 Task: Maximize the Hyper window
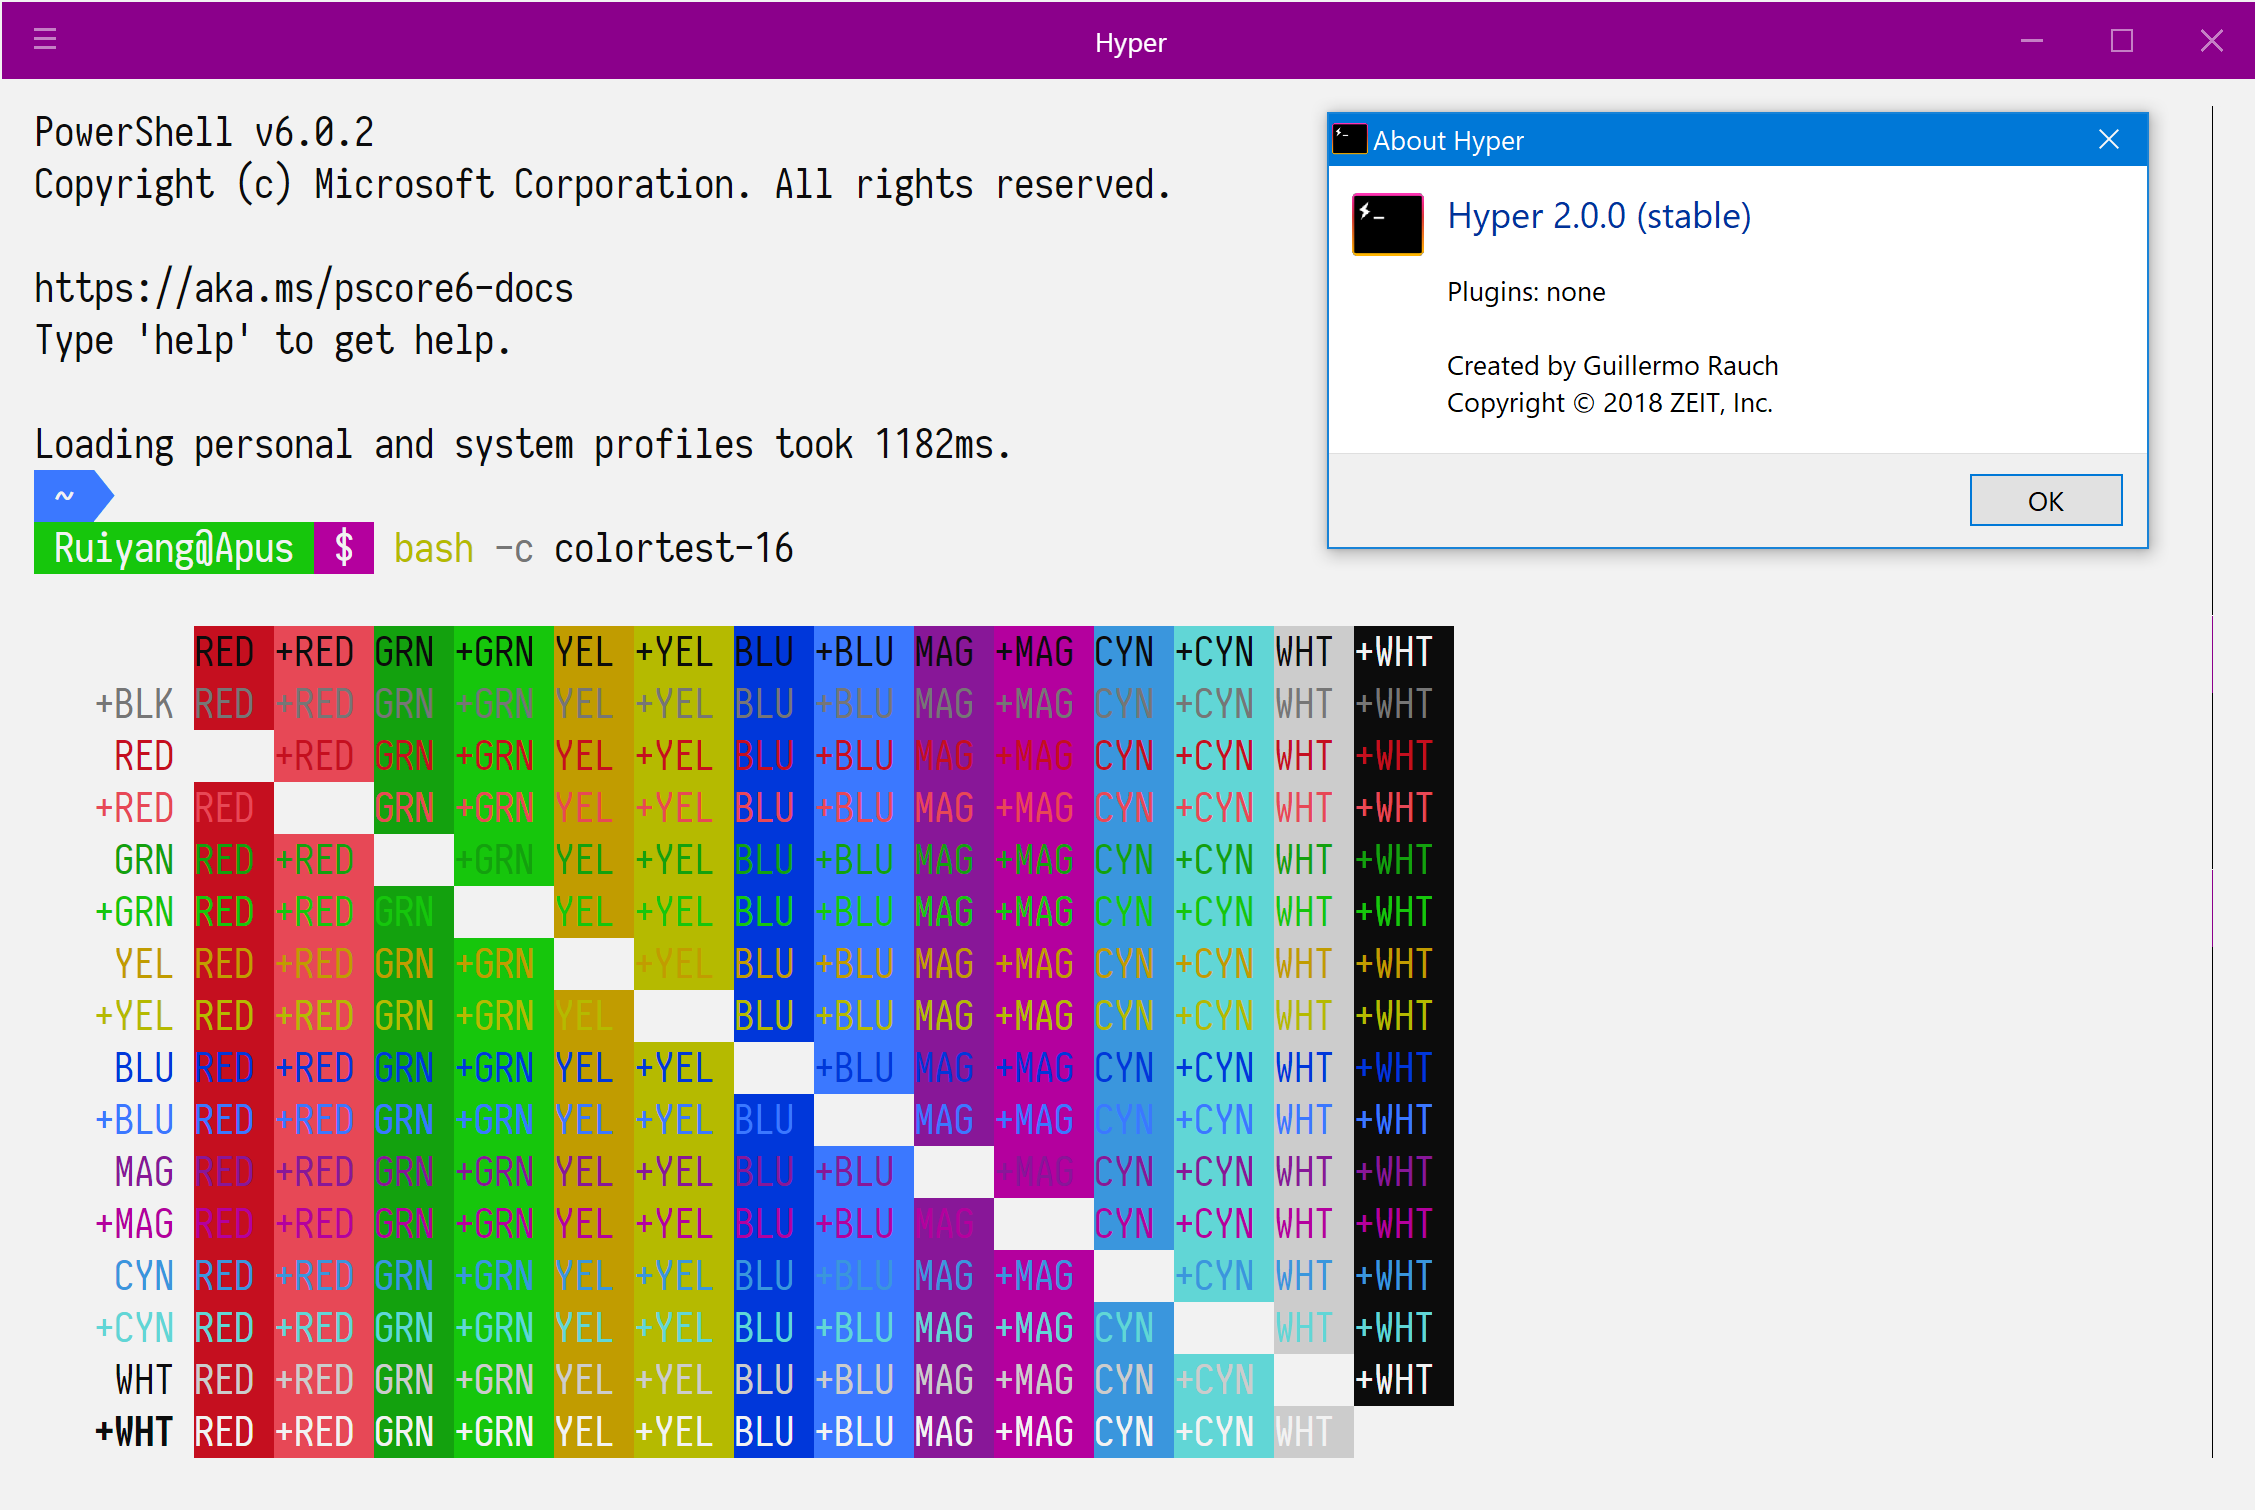coord(2121,41)
